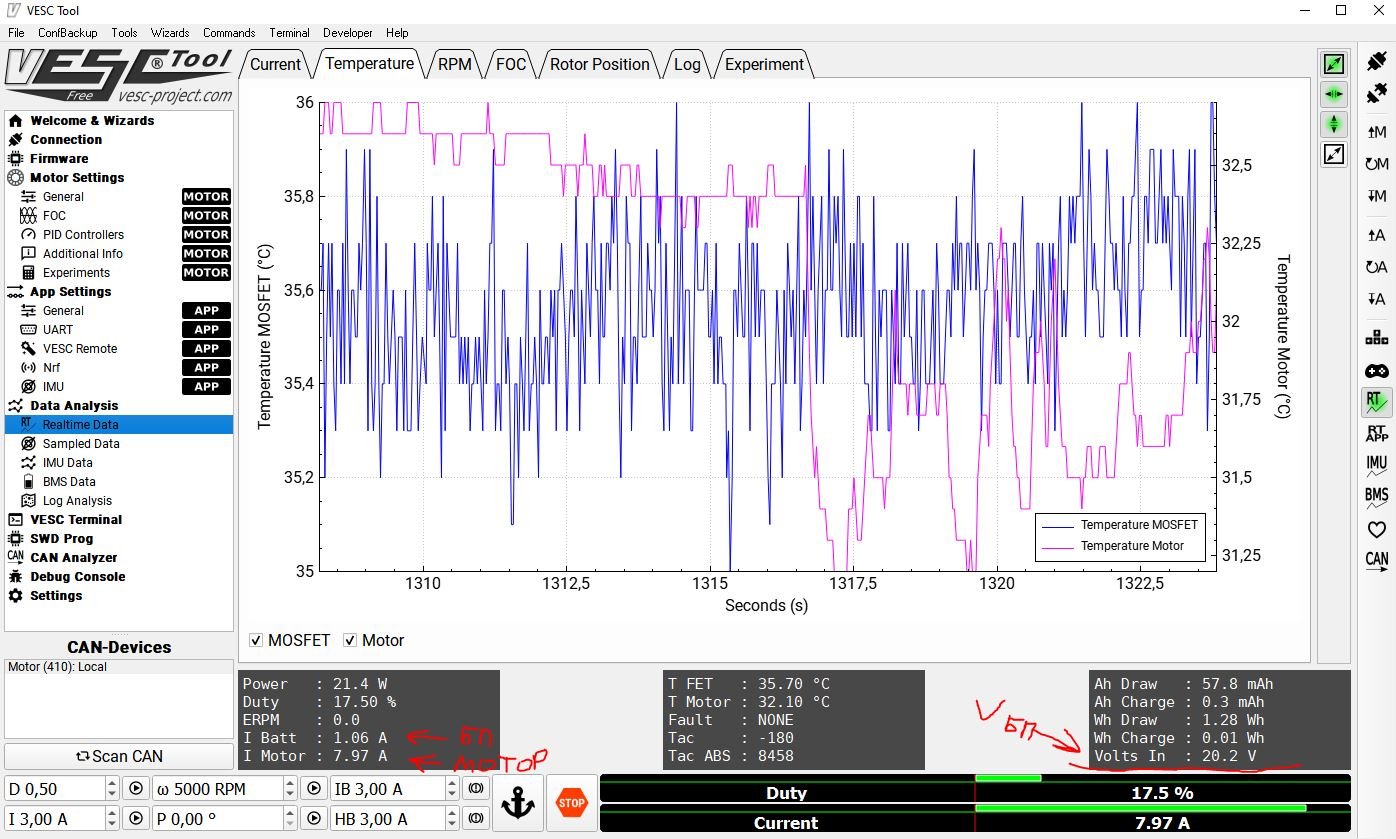1396x839 pixels.
Task: Uncheck the MOSFET checkbox
Action: click(257, 640)
